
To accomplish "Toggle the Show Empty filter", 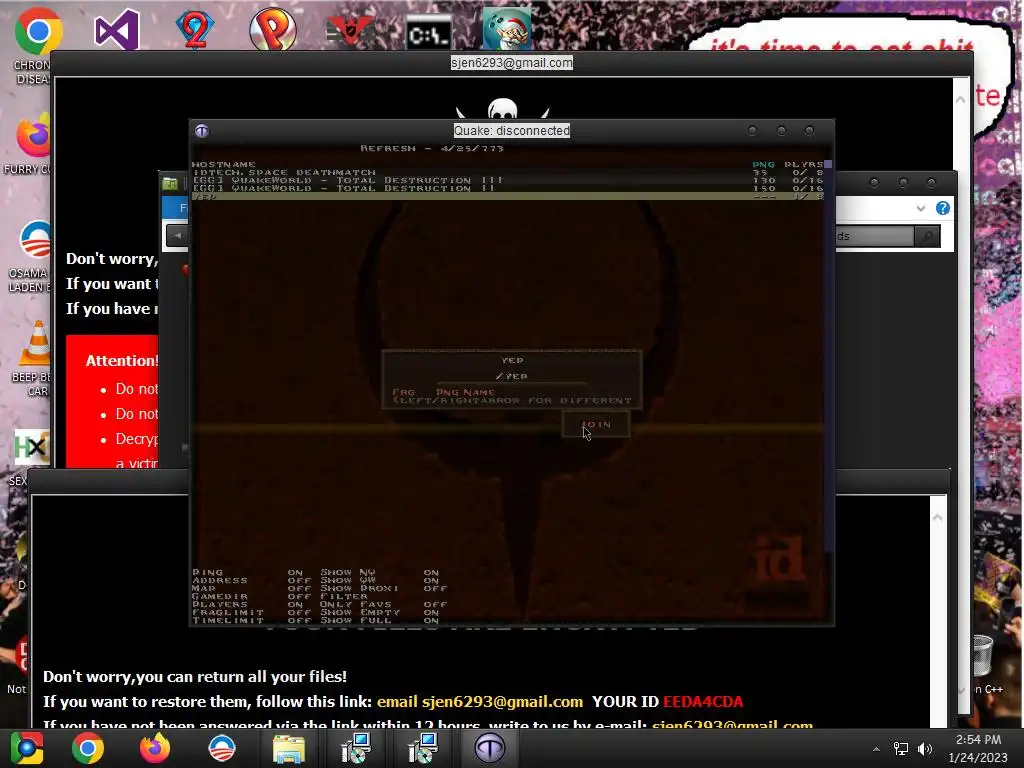I will click(379, 613).
